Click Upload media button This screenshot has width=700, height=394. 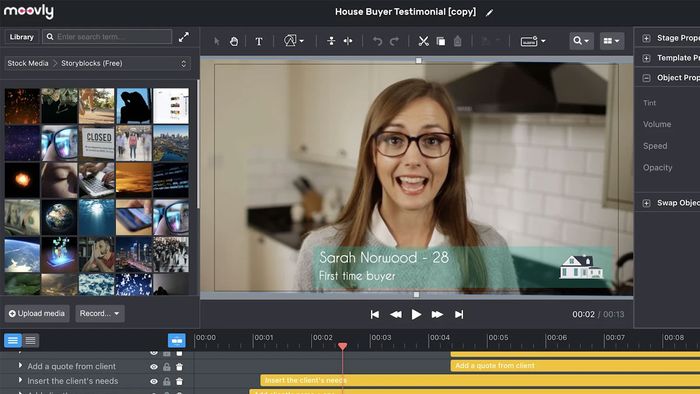coord(37,314)
